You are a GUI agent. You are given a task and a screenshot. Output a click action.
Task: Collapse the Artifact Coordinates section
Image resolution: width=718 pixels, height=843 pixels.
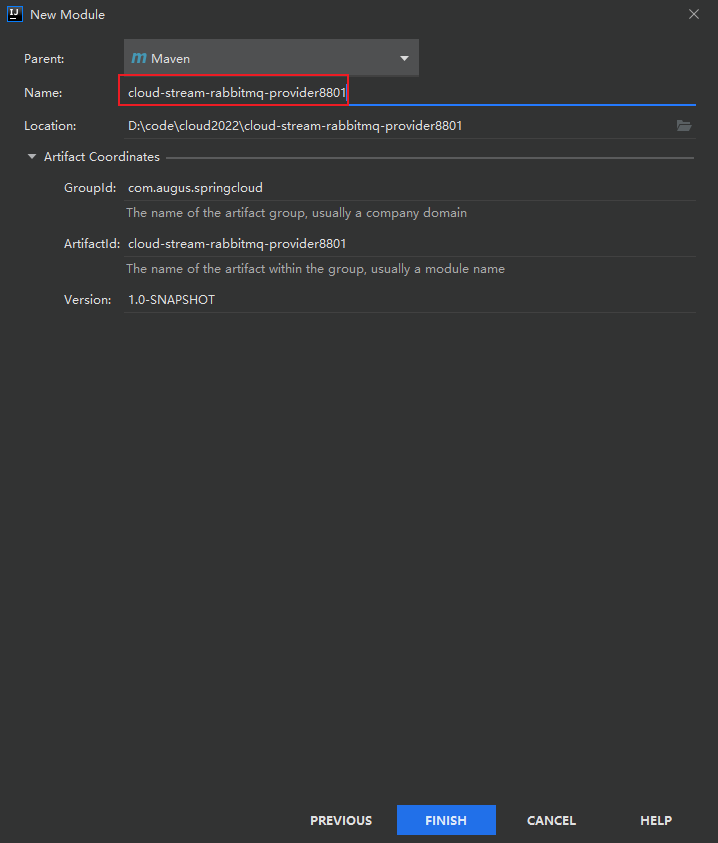pos(32,156)
